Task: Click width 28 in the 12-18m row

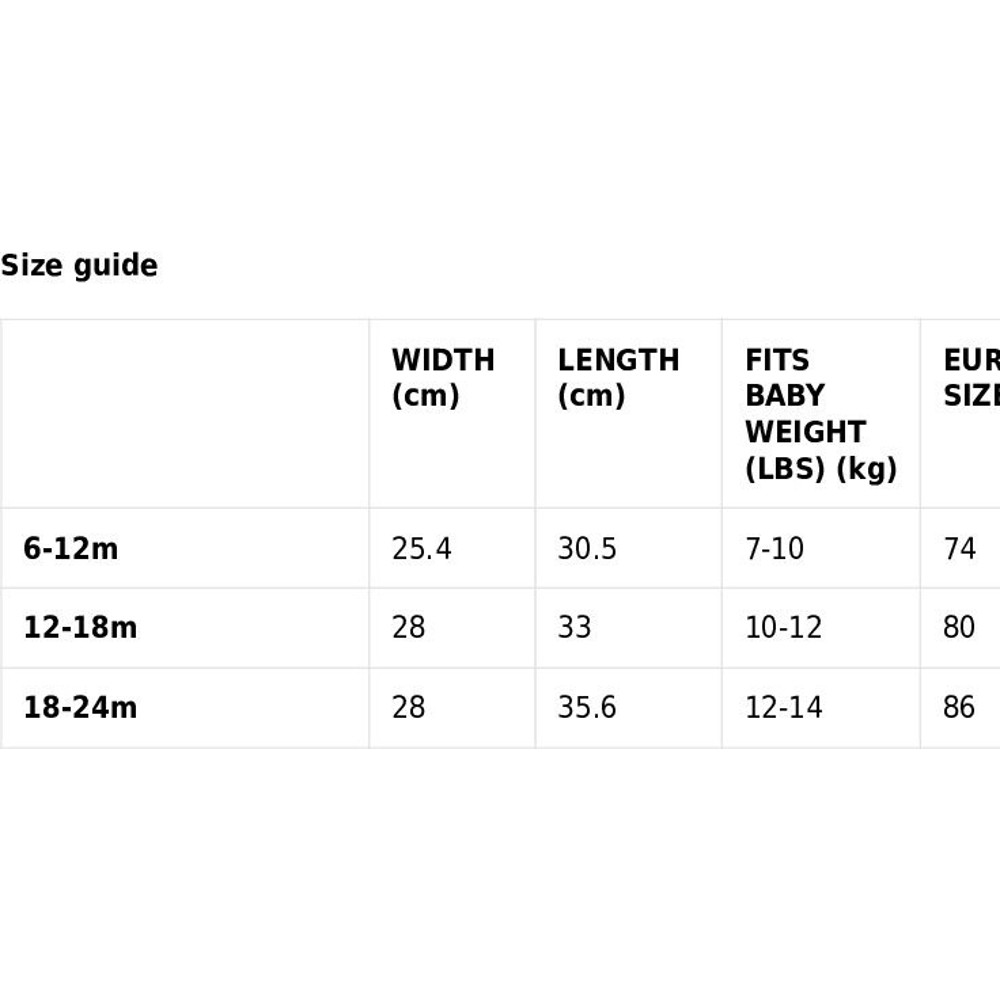Action: point(408,628)
